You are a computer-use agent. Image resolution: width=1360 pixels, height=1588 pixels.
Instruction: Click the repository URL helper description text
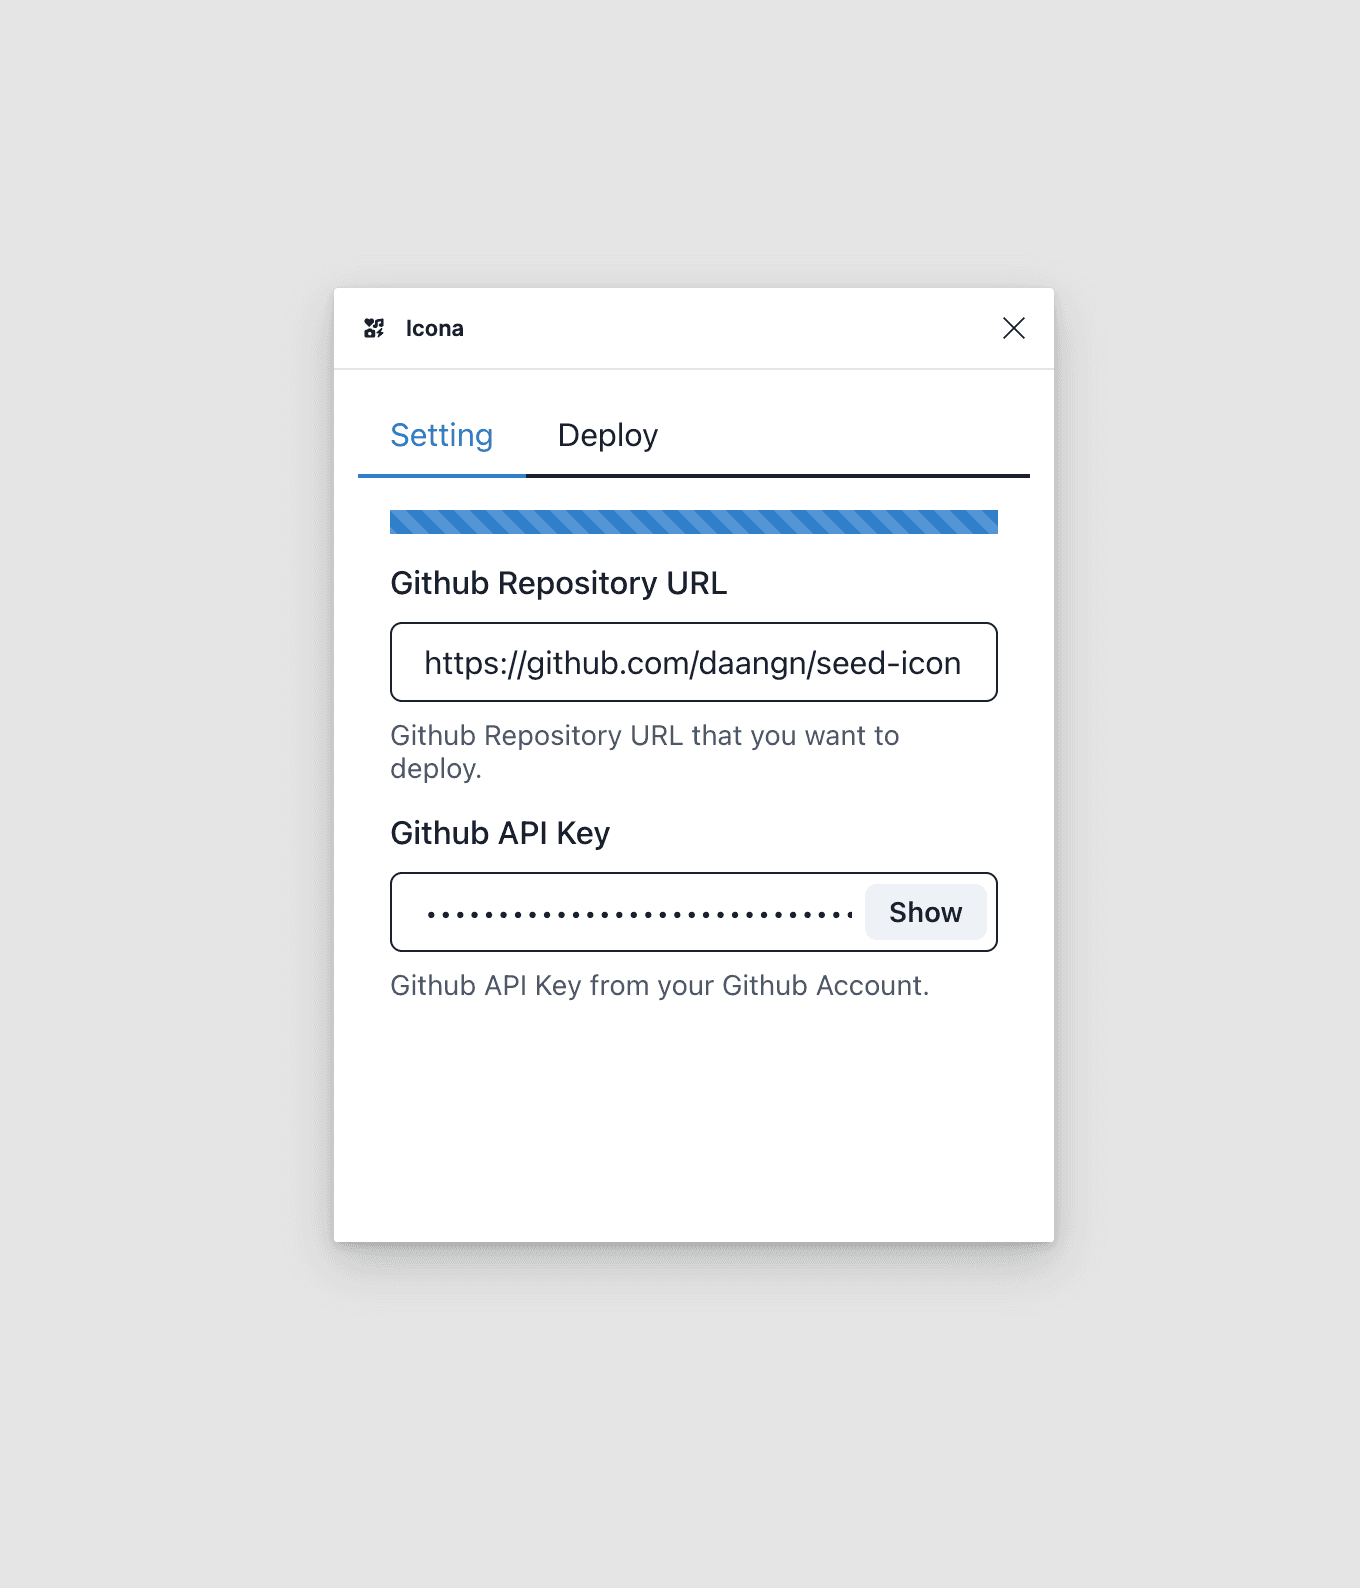644,752
